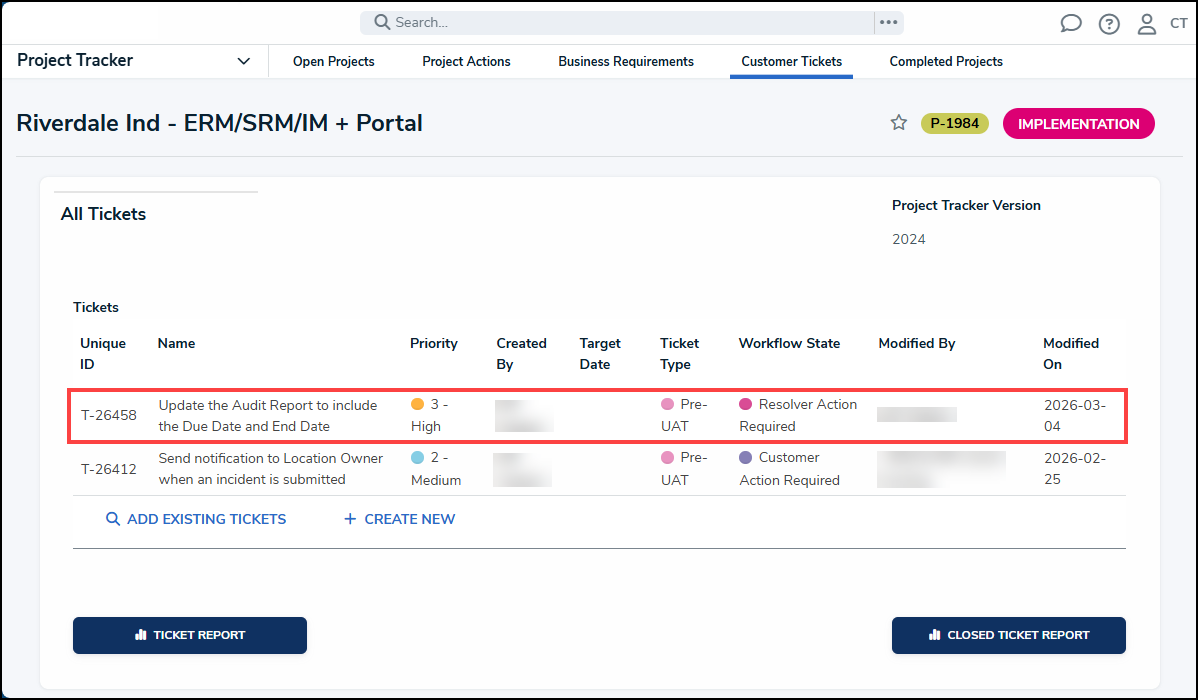The width and height of the screenshot is (1198, 700).
Task: Click the plus icon beside Create New
Action: [x=350, y=519]
